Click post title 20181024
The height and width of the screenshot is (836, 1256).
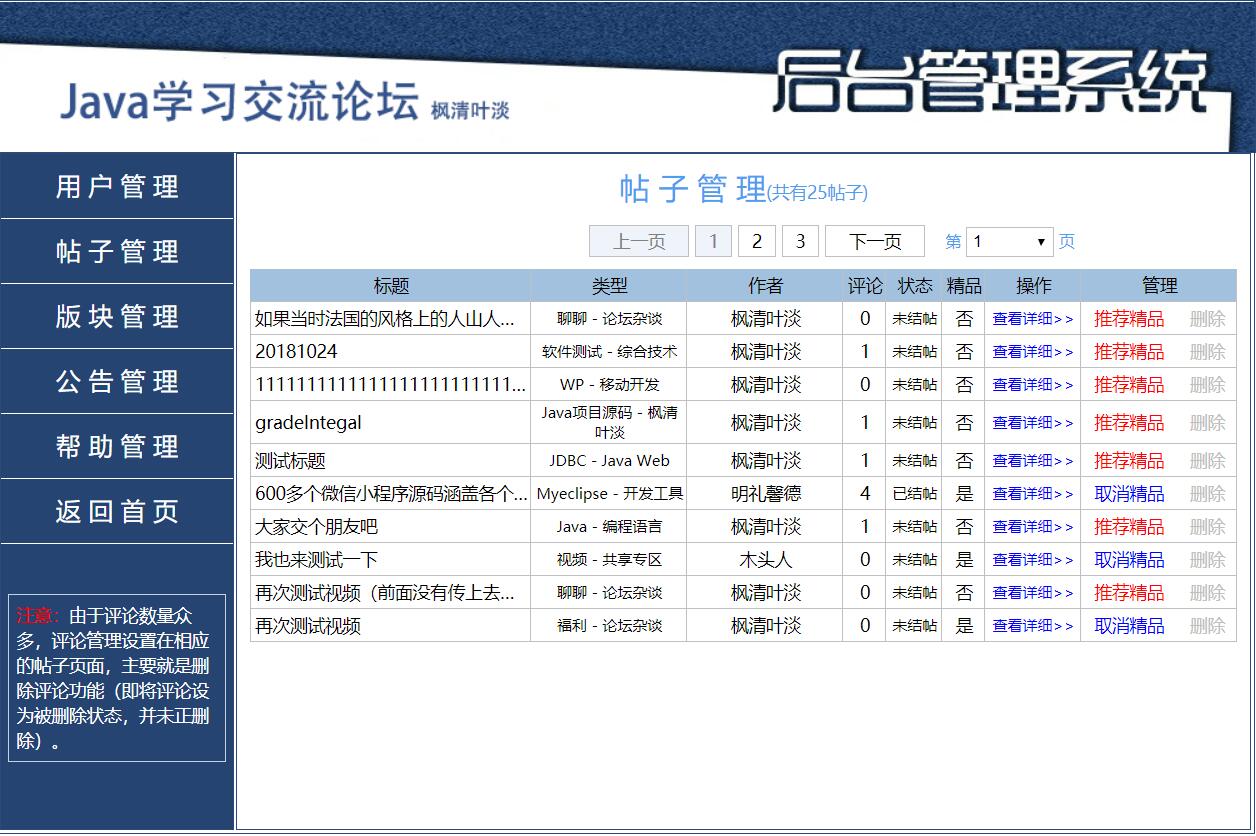pyautogui.click(x=296, y=352)
